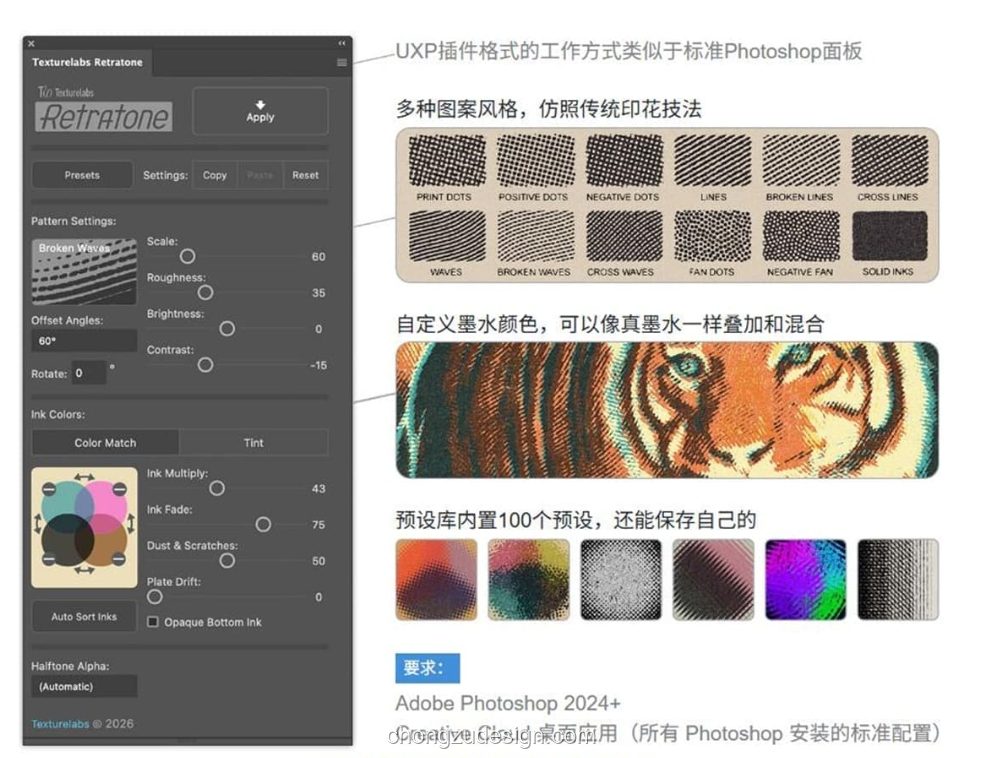
Task: Select the Positive Dots pattern sample
Action: click(535, 161)
